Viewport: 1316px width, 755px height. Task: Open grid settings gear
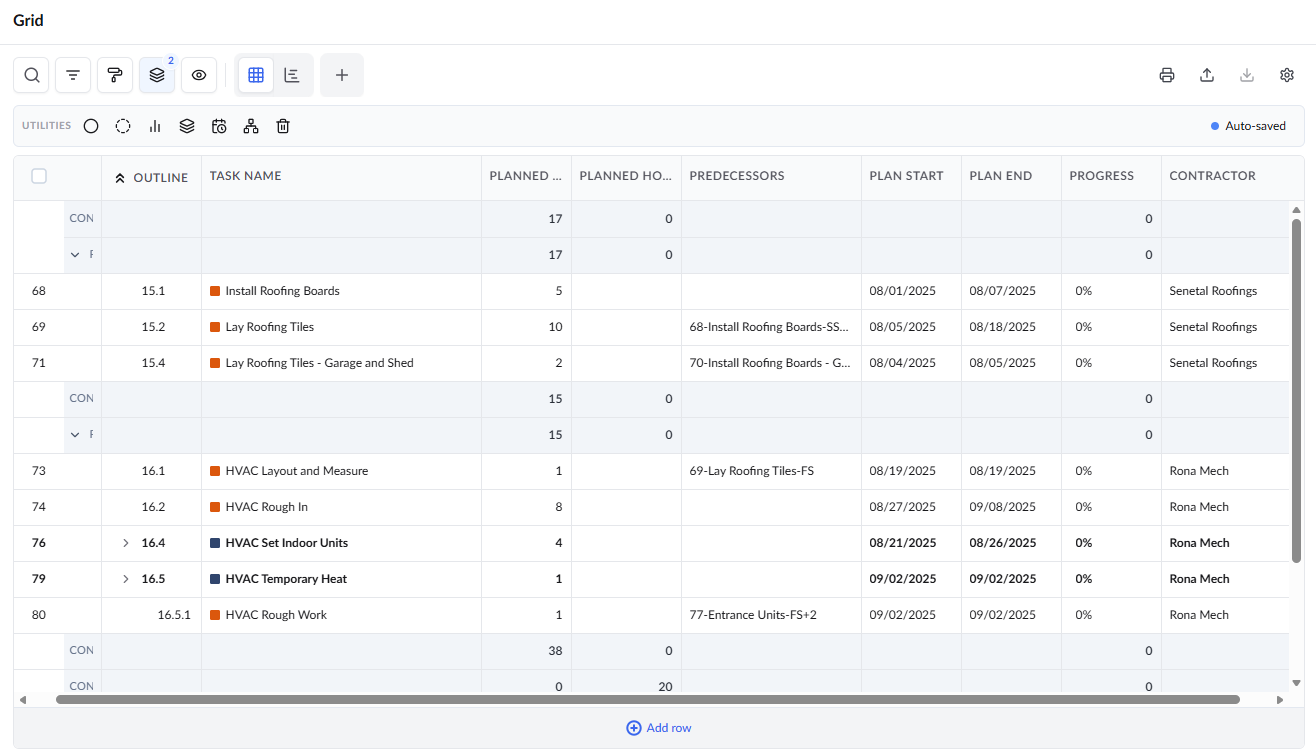click(x=1287, y=75)
